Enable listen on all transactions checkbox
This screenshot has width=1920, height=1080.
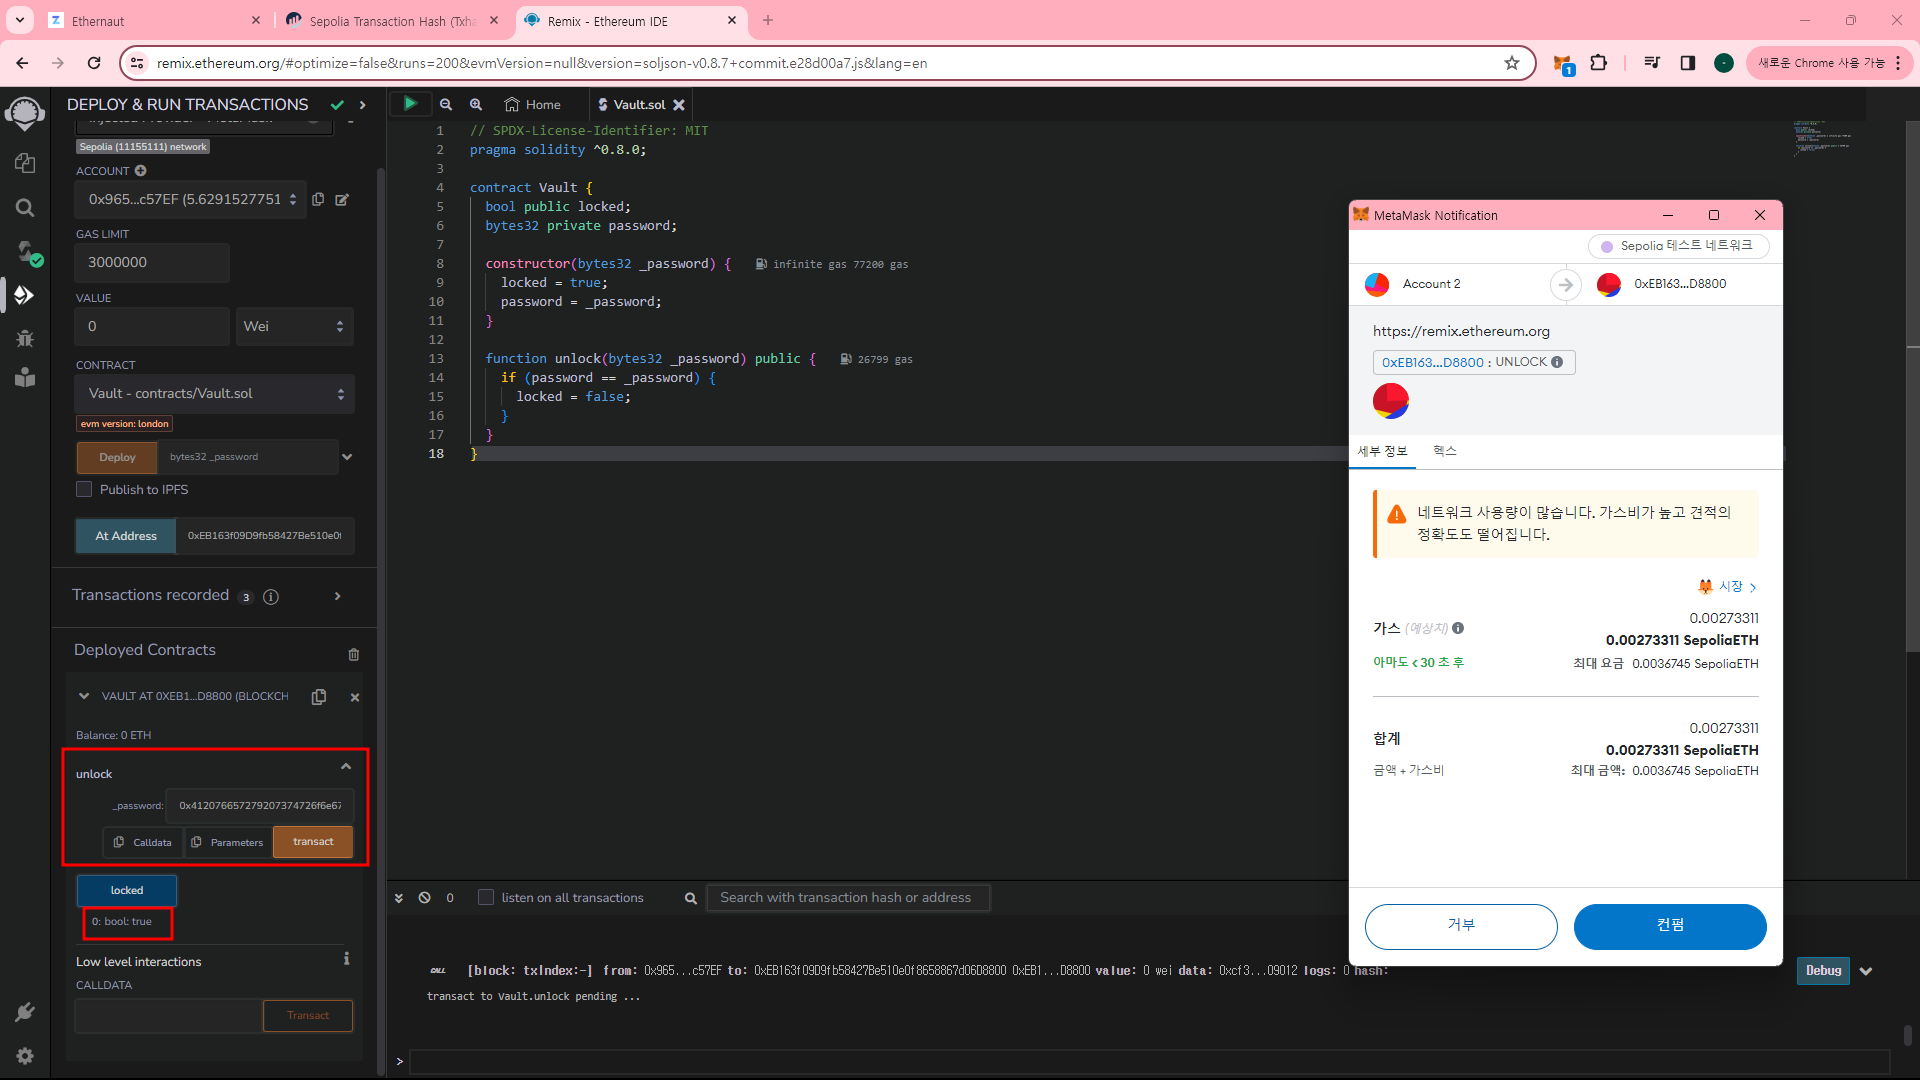(486, 898)
